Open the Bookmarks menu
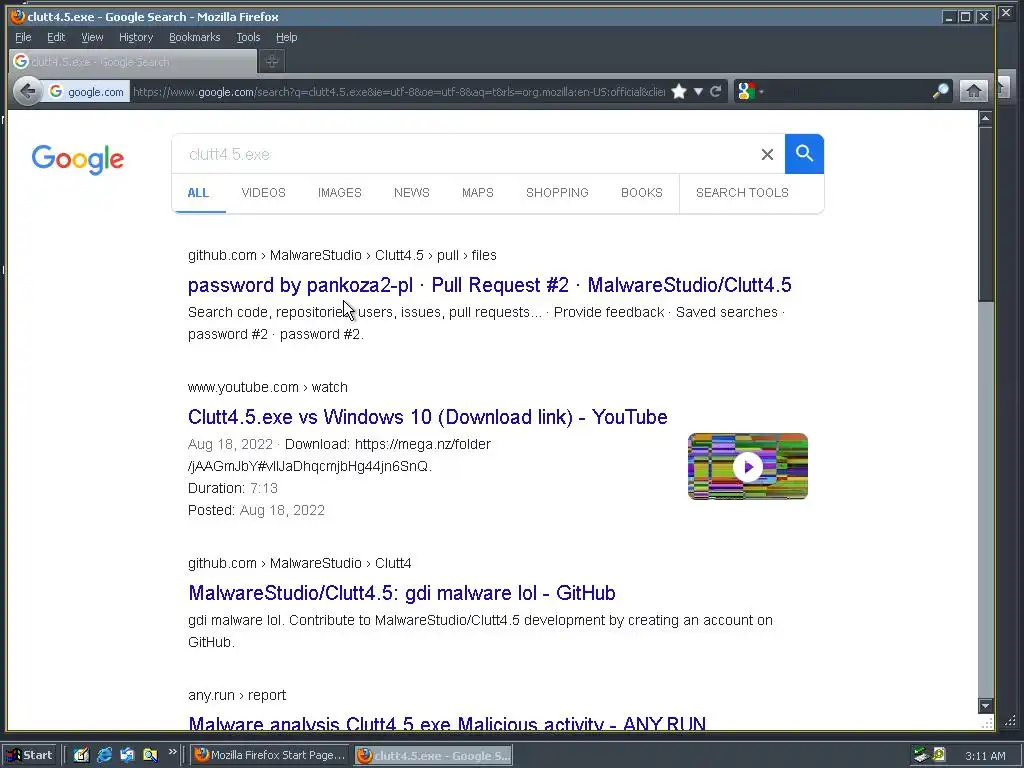Image resolution: width=1024 pixels, height=768 pixels. 195,37
